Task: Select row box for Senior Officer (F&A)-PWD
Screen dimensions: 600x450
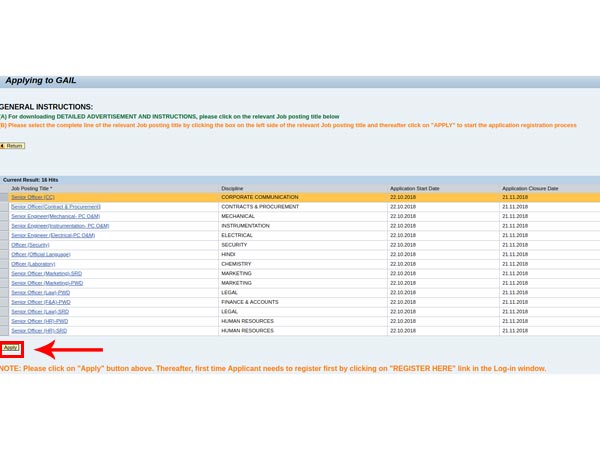Action: (4, 302)
